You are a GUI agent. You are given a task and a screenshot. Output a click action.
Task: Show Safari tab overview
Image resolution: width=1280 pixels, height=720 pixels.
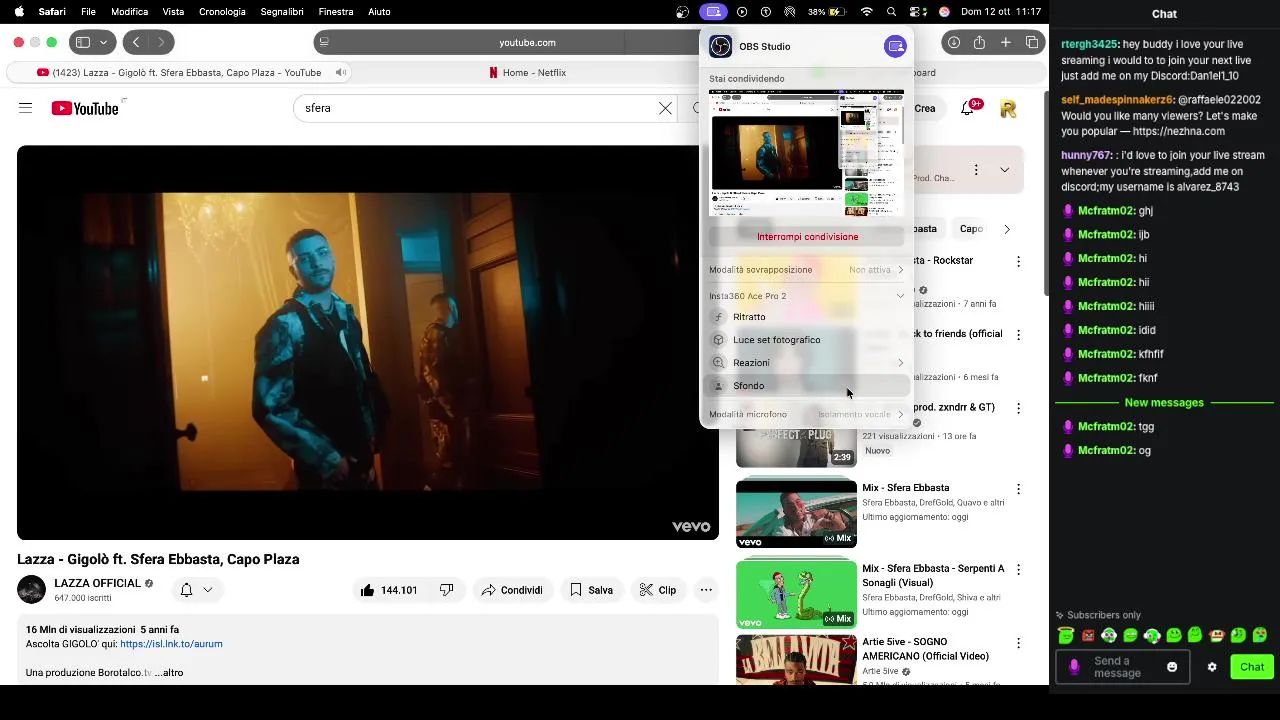pyautogui.click(x=1032, y=42)
